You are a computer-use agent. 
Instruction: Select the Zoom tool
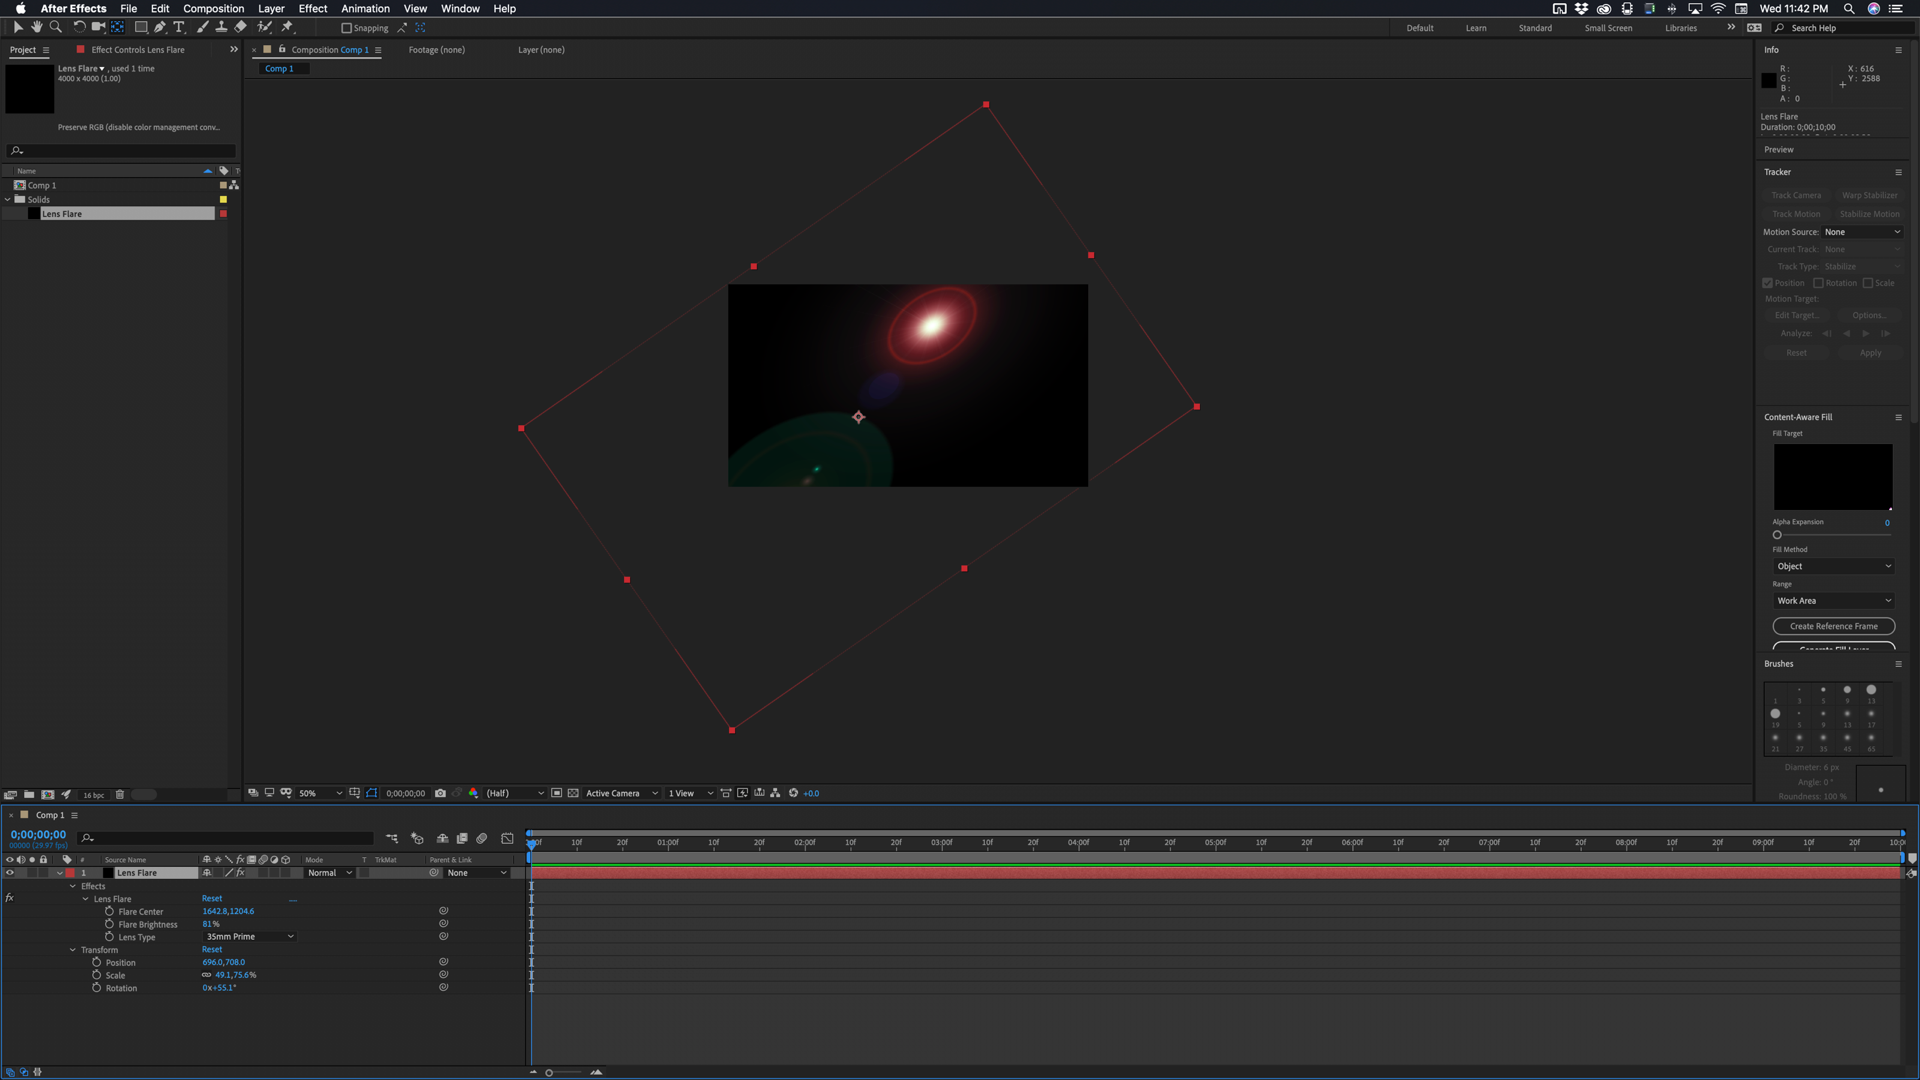56,27
